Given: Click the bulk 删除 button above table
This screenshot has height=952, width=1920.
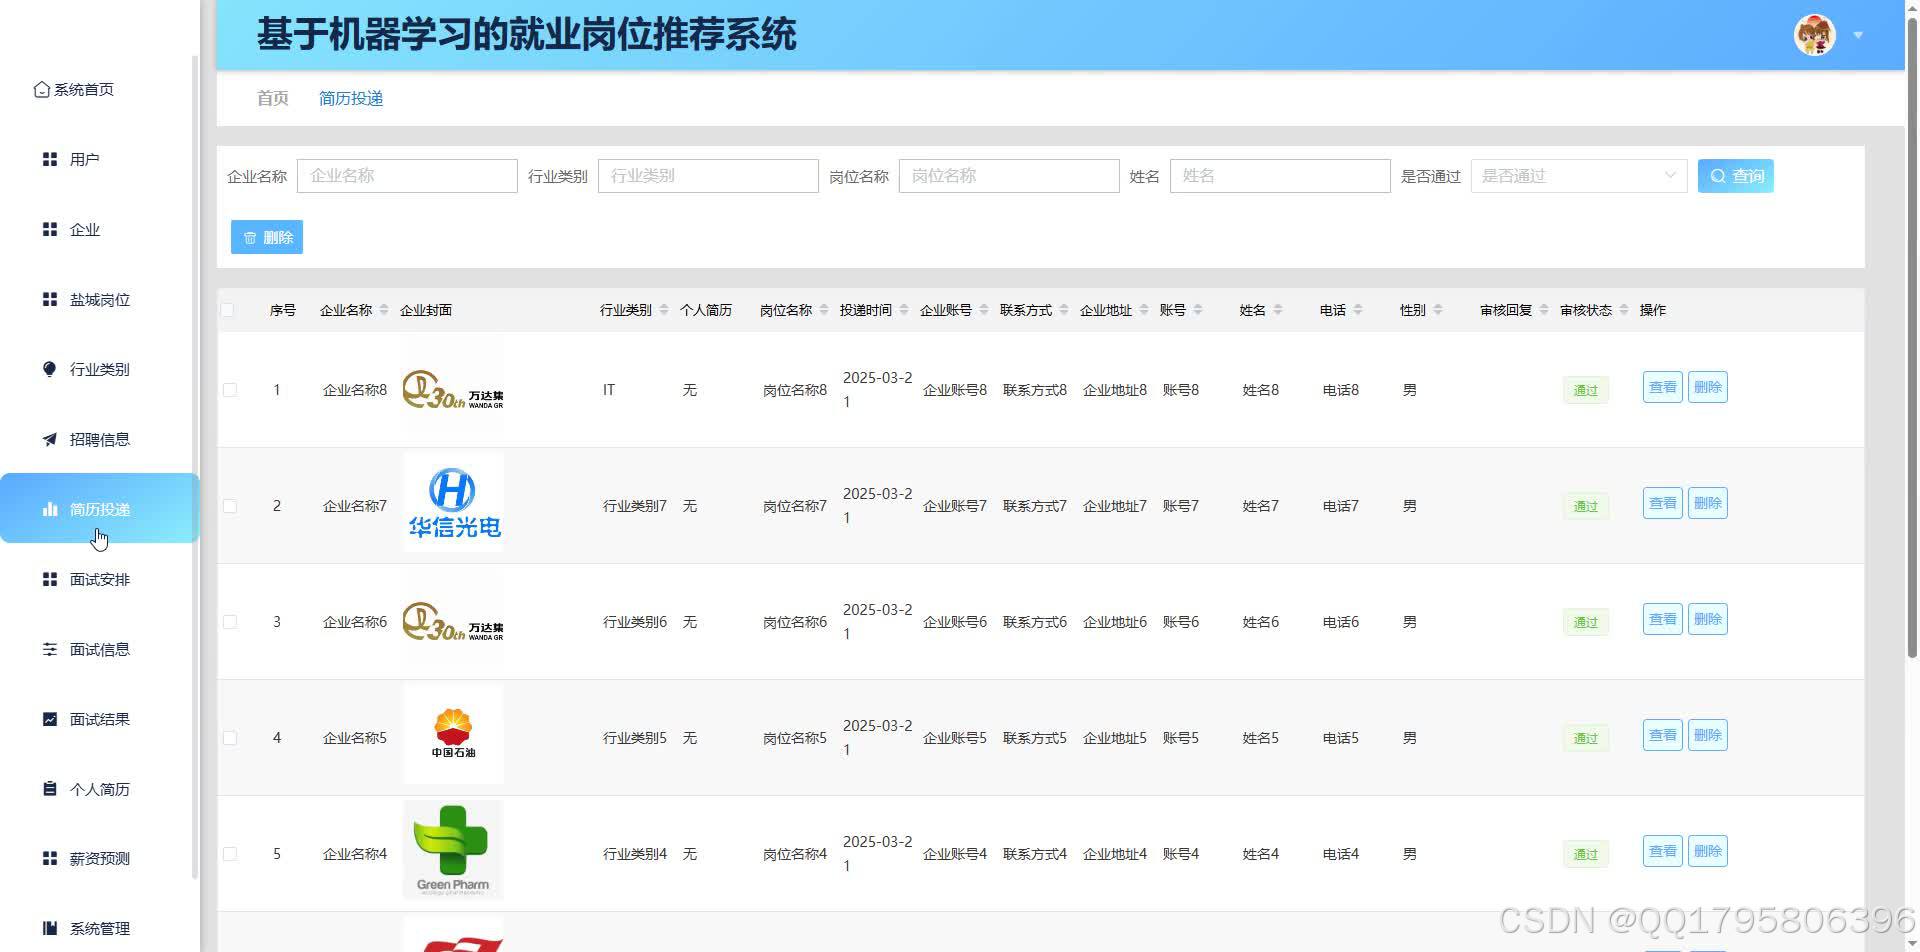Looking at the screenshot, I should coord(267,237).
